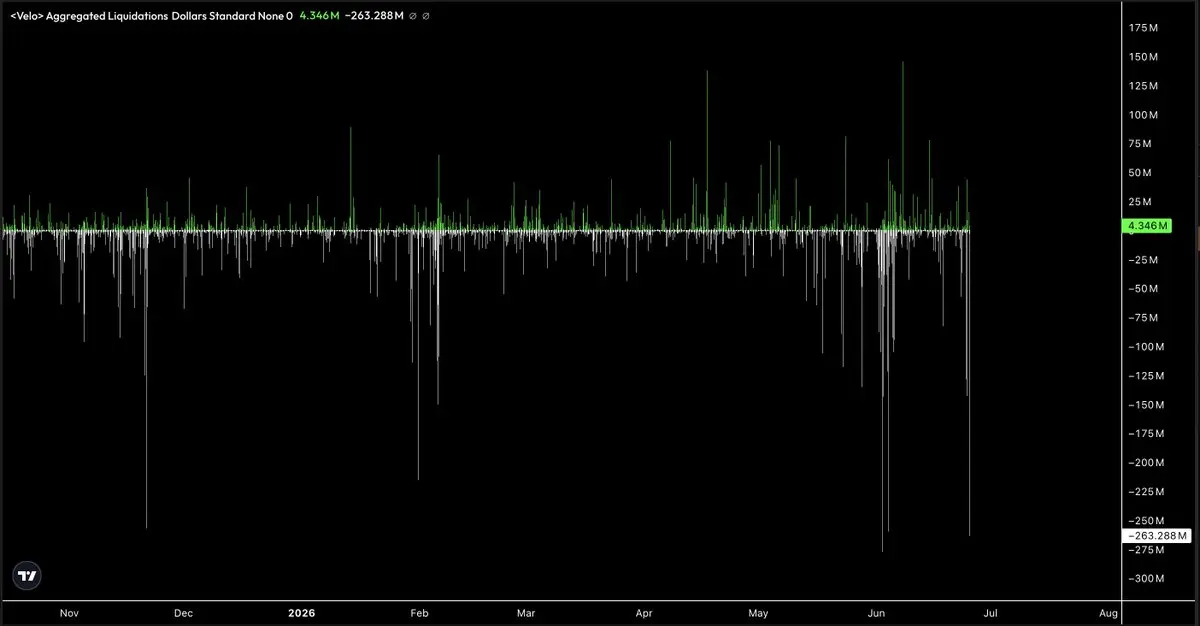Click the May label on the time axis

click(x=759, y=612)
